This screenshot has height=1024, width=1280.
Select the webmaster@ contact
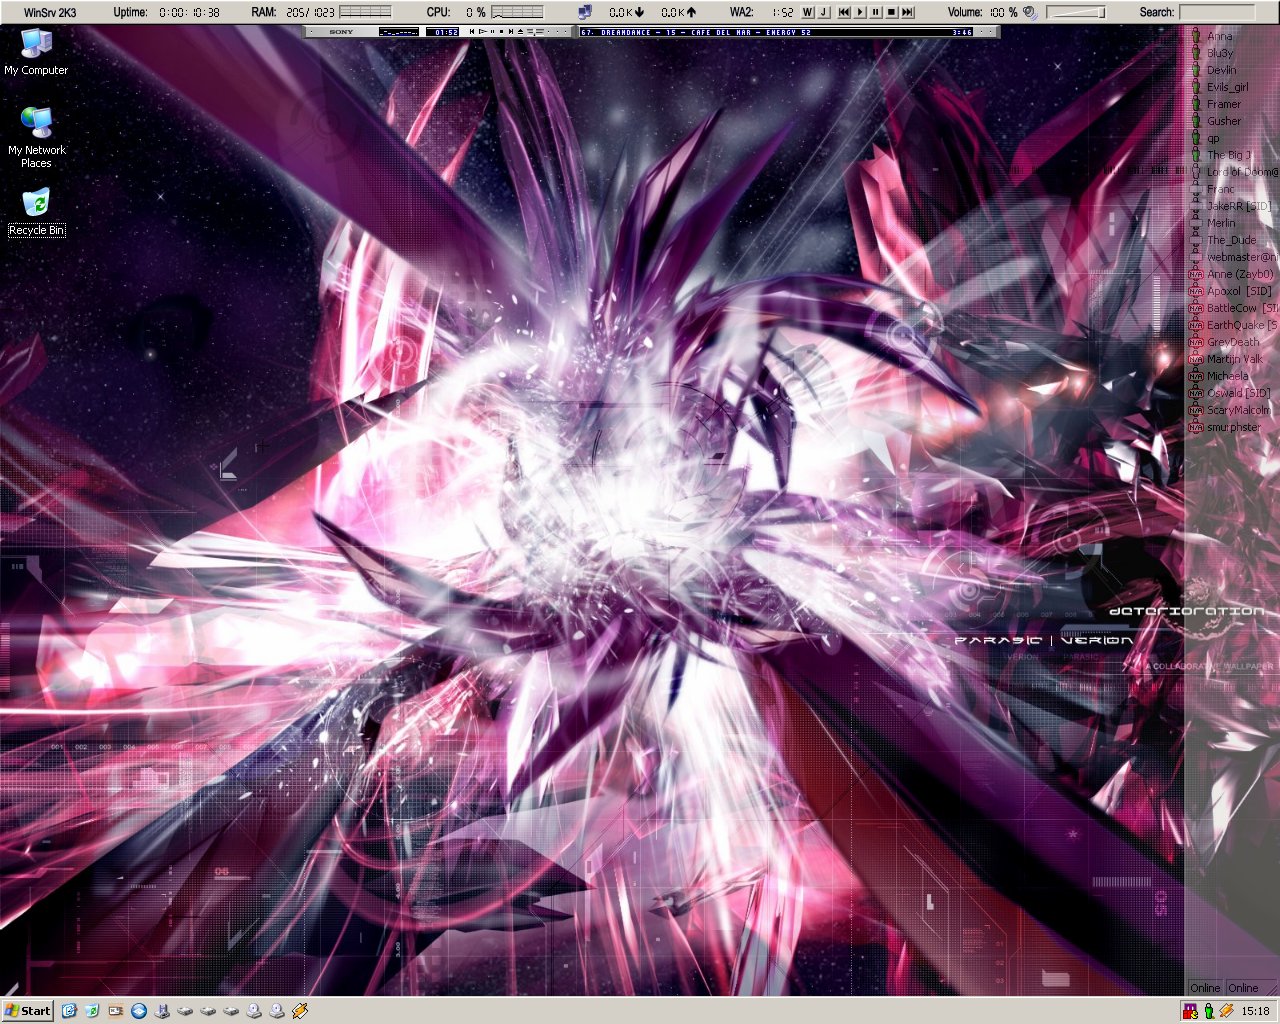pos(1242,257)
